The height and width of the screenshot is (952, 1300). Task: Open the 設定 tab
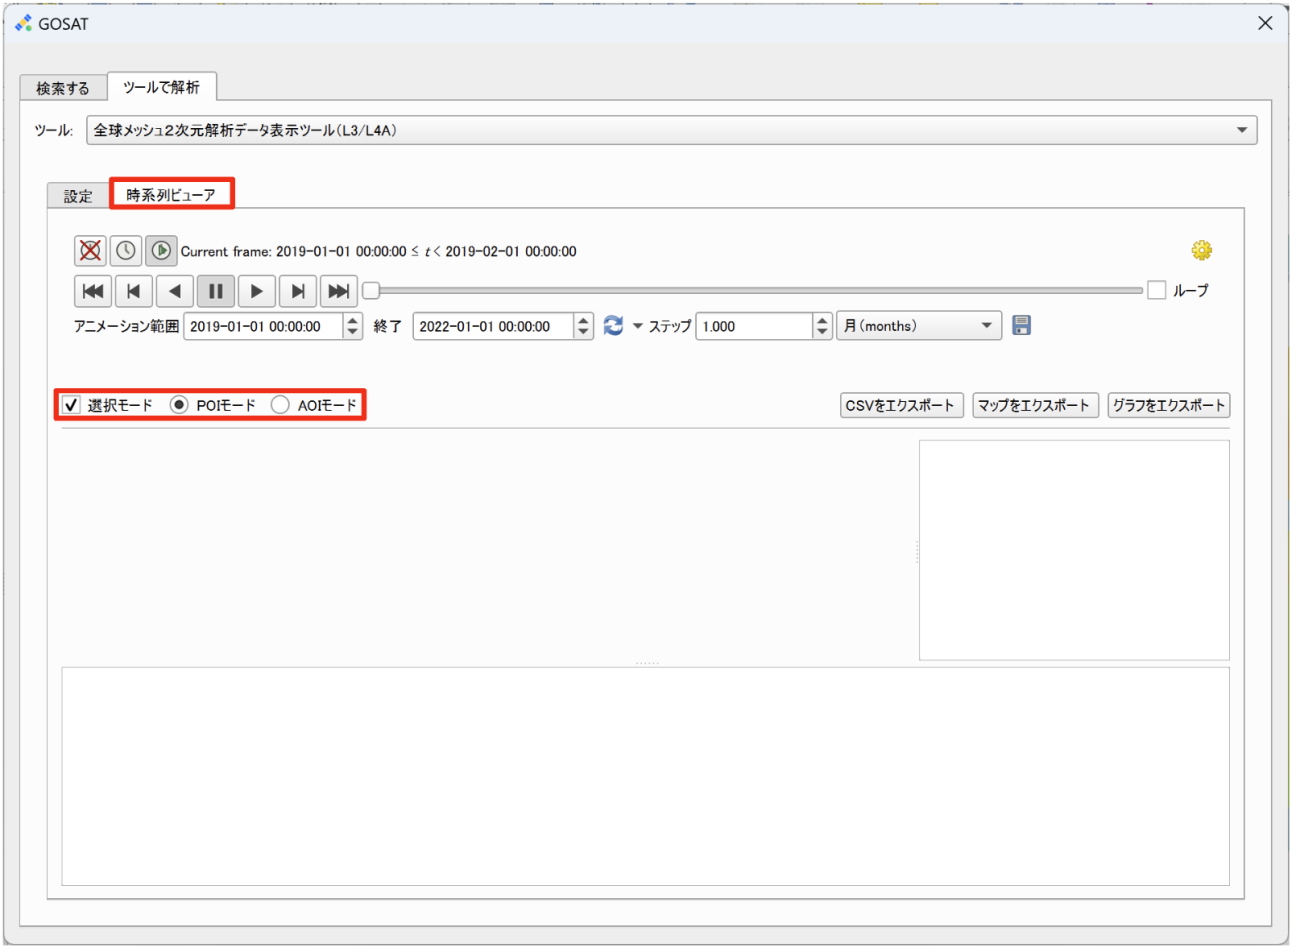(x=78, y=196)
